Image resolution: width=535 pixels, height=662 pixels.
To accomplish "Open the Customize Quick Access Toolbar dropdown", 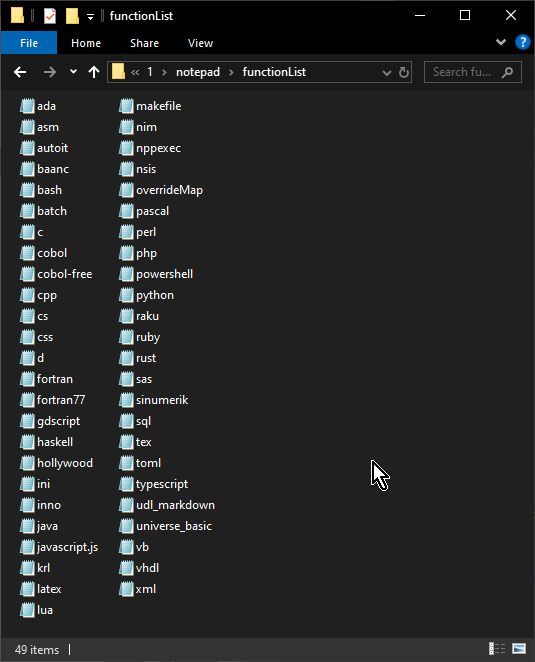I will 90,16.
